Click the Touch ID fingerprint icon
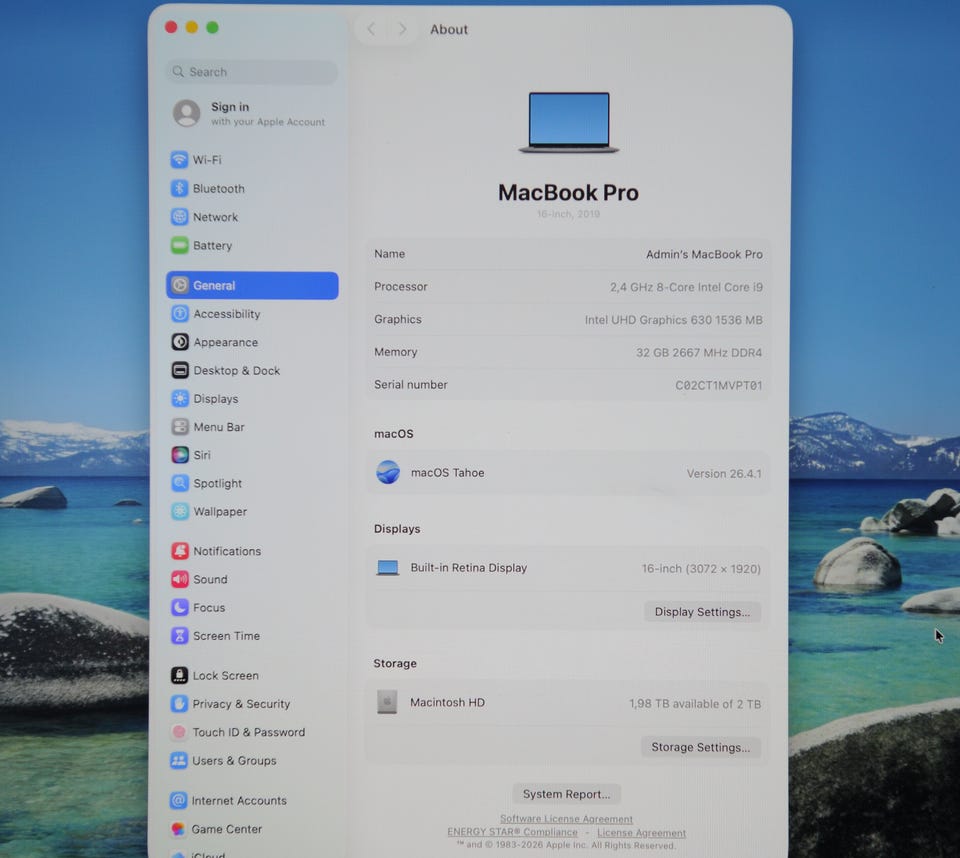The height and width of the screenshot is (858, 960). coord(179,732)
